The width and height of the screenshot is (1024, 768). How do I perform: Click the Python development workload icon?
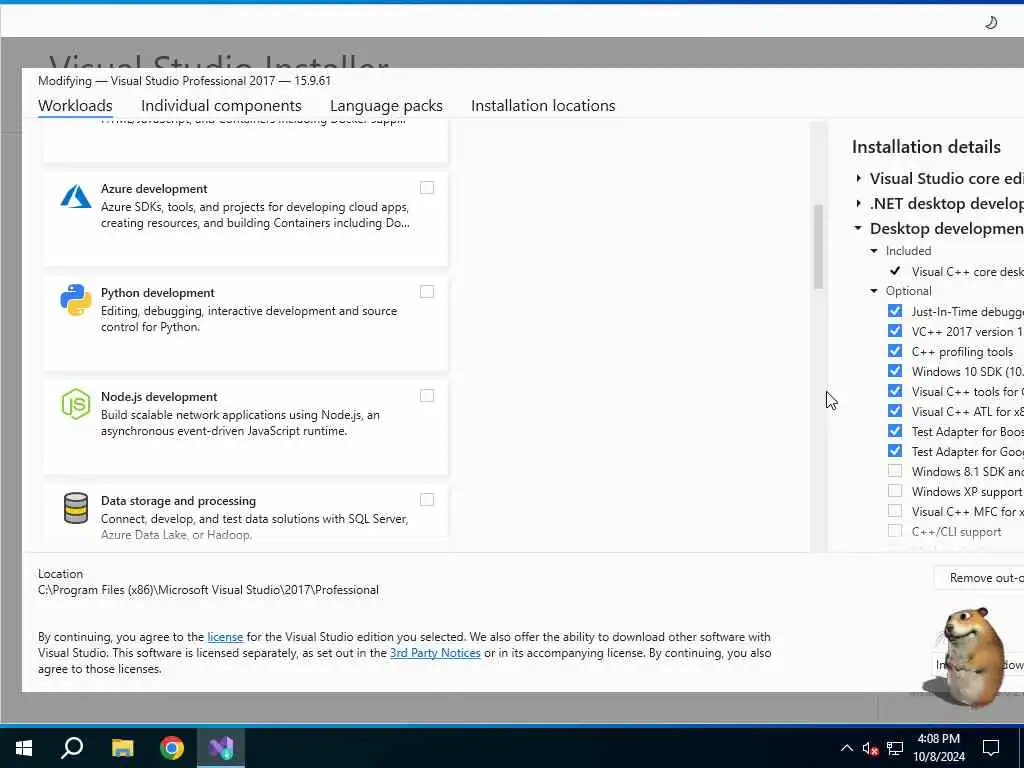[76, 300]
